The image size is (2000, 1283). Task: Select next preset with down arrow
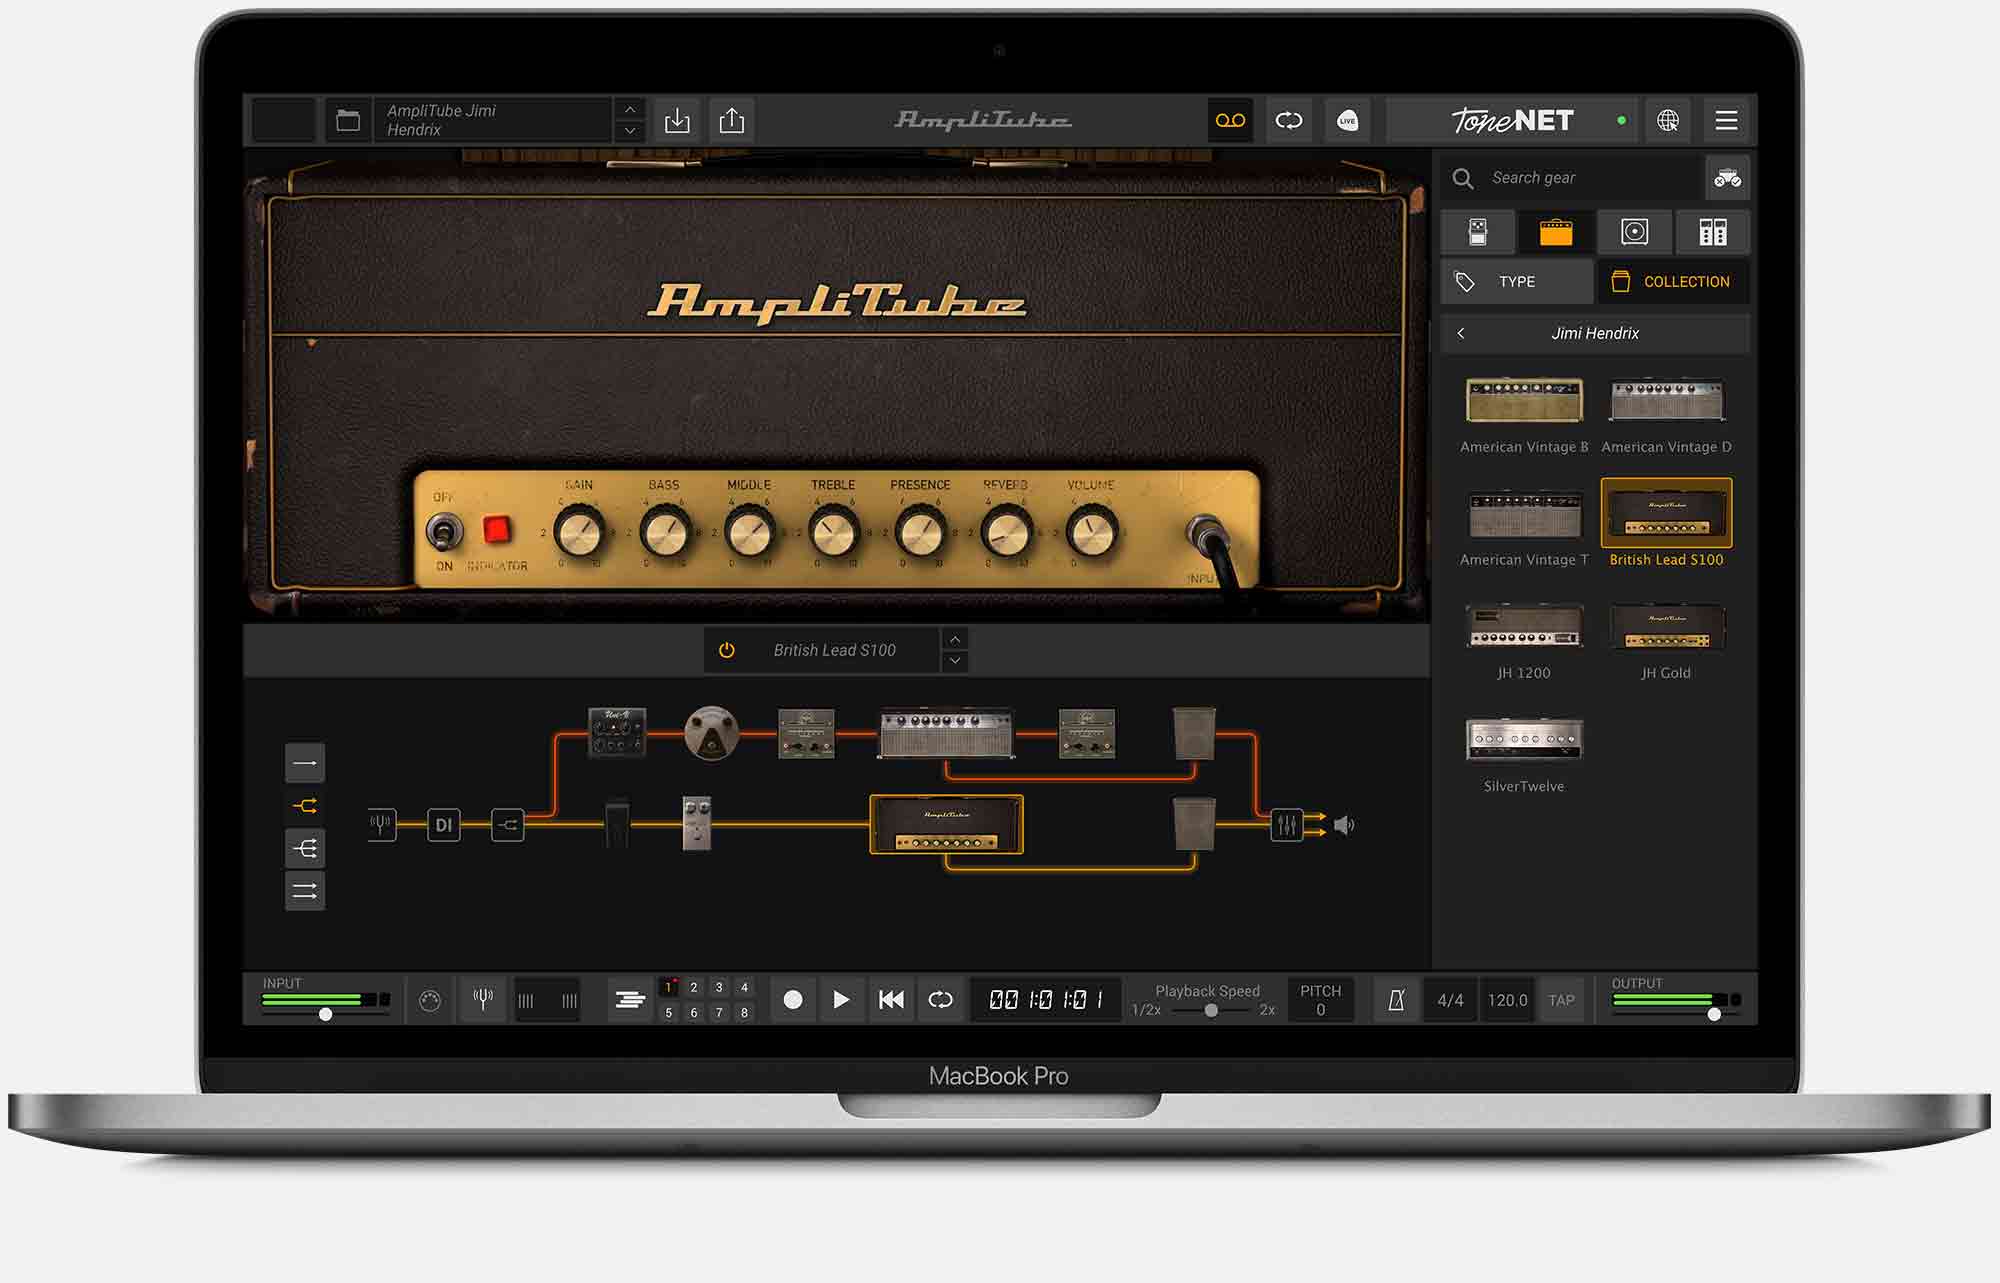(x=629, y=131)
